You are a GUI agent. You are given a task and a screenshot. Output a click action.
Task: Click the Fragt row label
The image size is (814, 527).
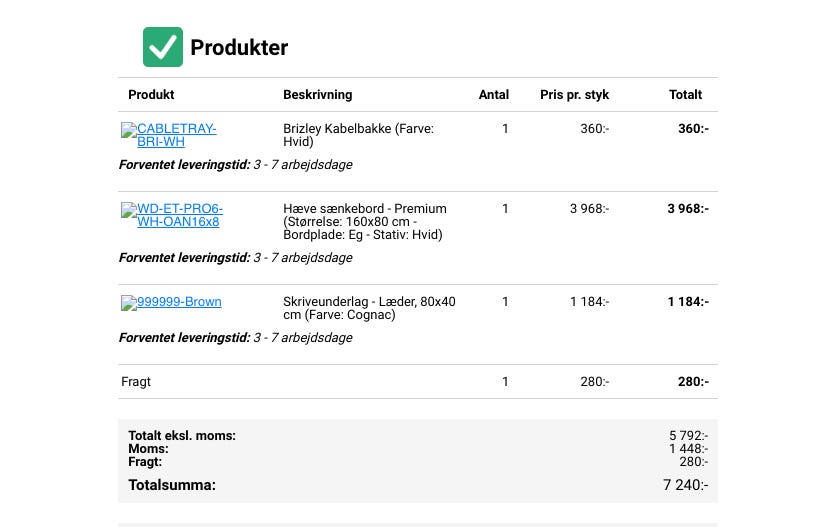click(136, 382)
